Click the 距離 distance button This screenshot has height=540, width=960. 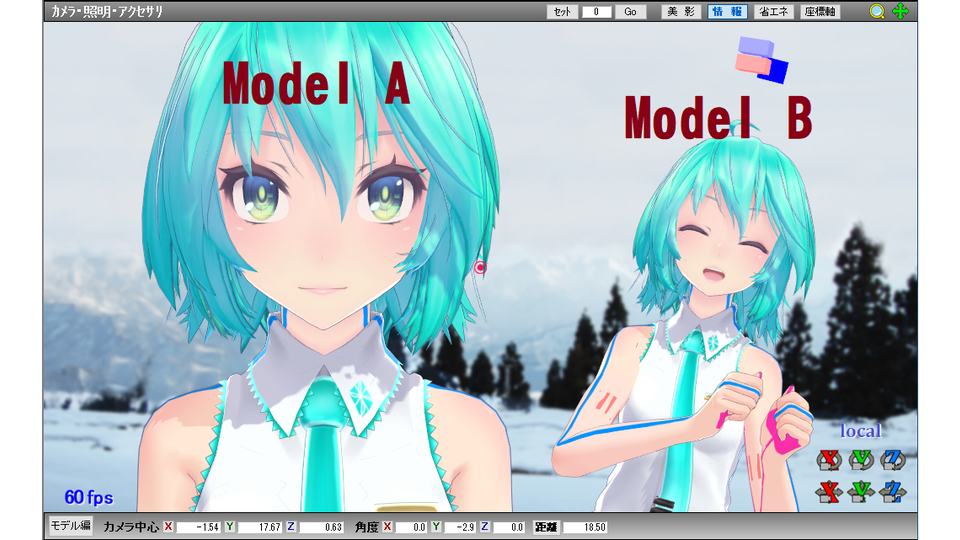(546, 527)
